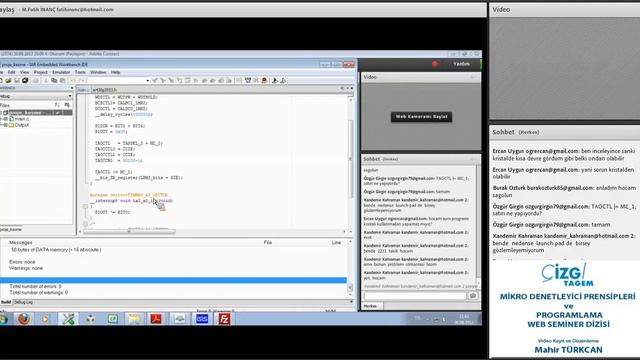Screen dimensions: 640x360
Task: Click the red Download and Debug icon
Action: (x=264, y=81)
